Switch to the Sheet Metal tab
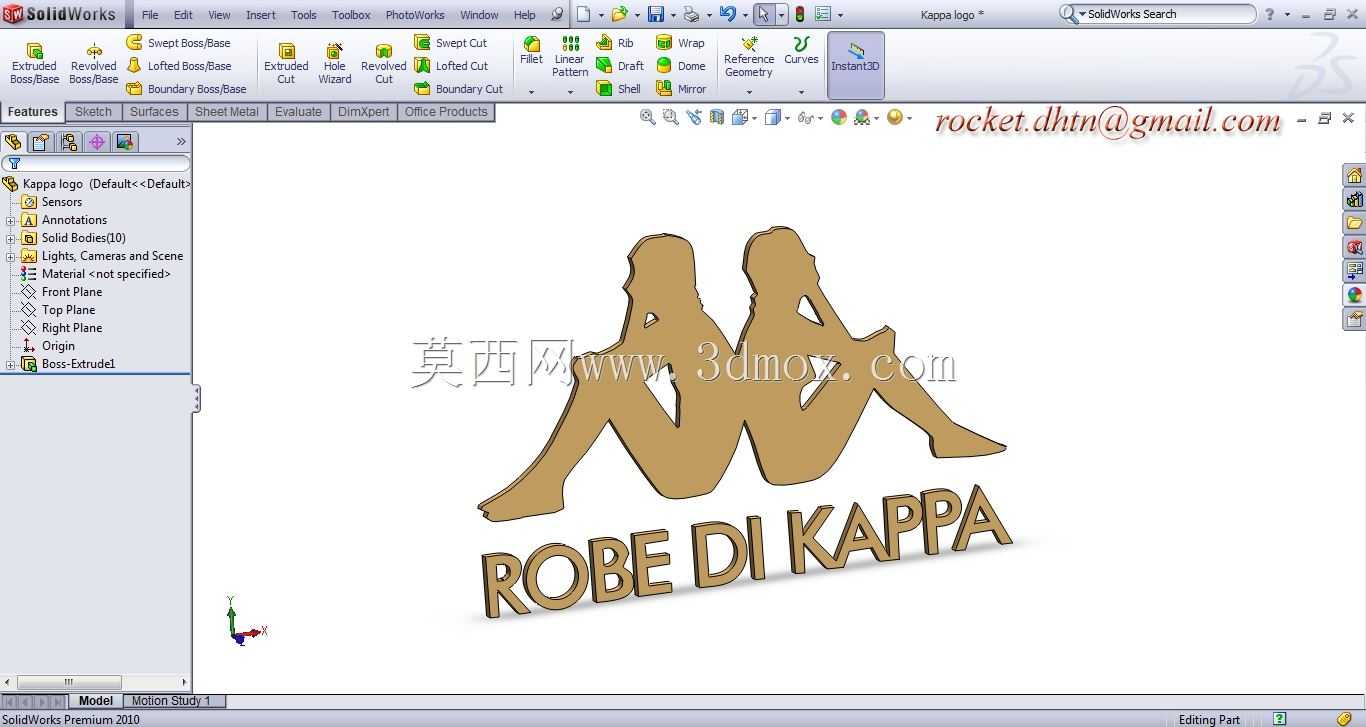Viewport: 1366px width, 727px height. click(x=226, y=112)
